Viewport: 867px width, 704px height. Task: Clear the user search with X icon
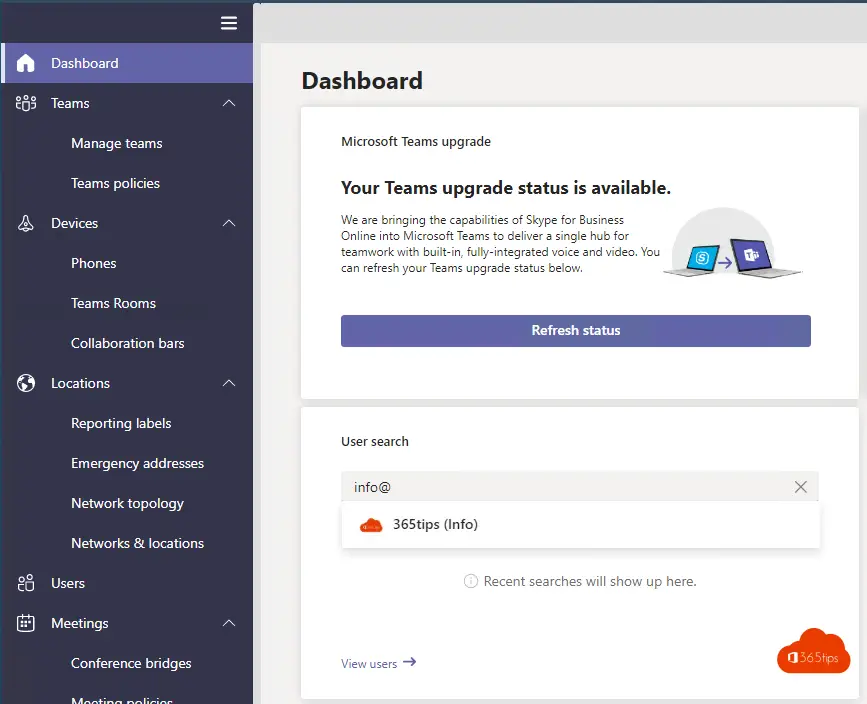[800, 487]
